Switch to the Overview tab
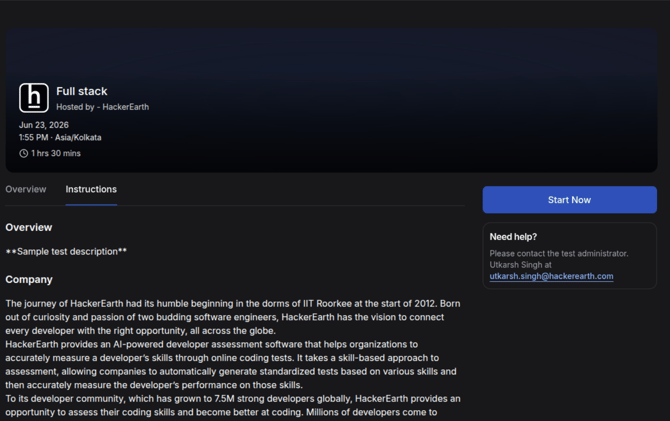This screenshot has height=421, width=670. 26,189
